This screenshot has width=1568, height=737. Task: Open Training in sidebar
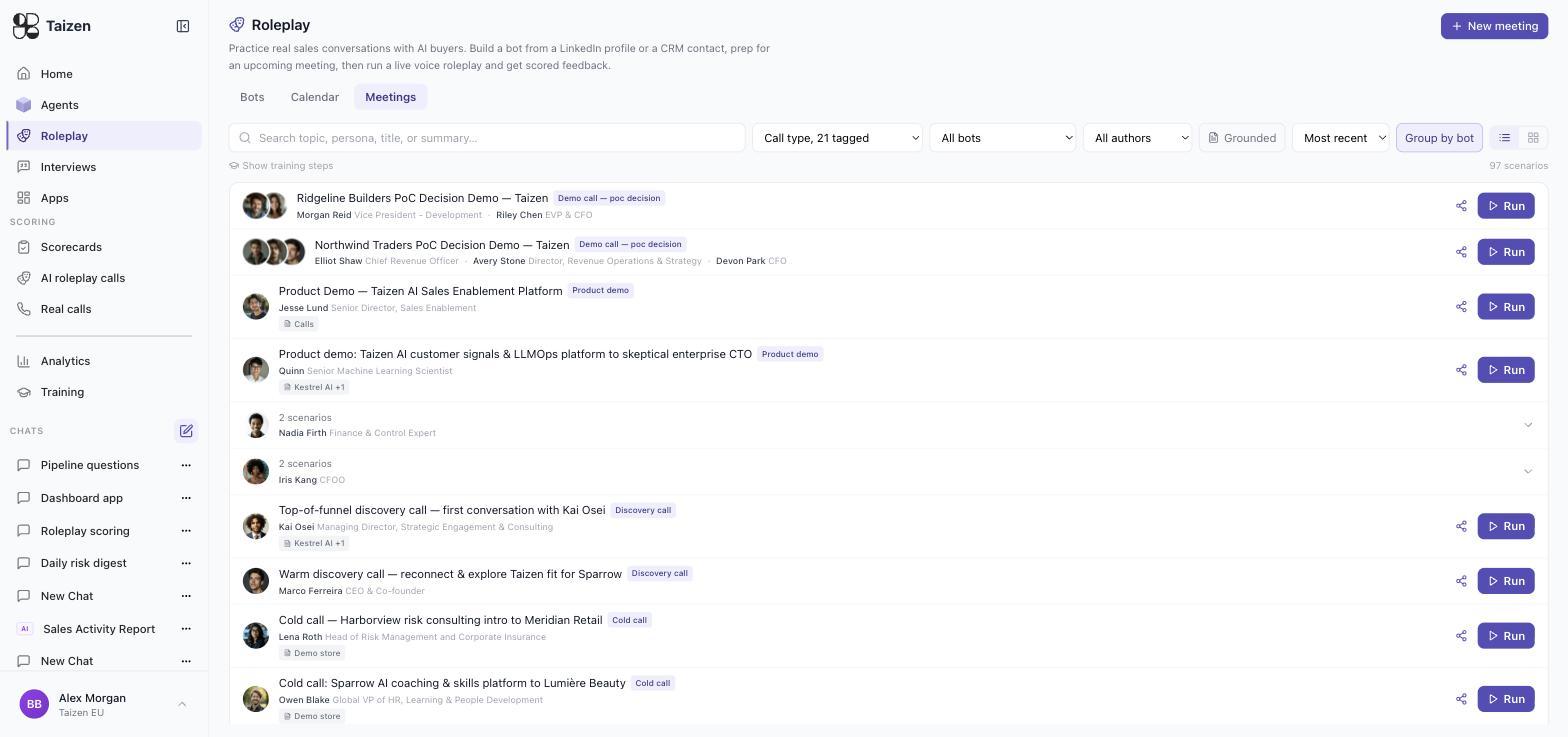click(104, 392)
